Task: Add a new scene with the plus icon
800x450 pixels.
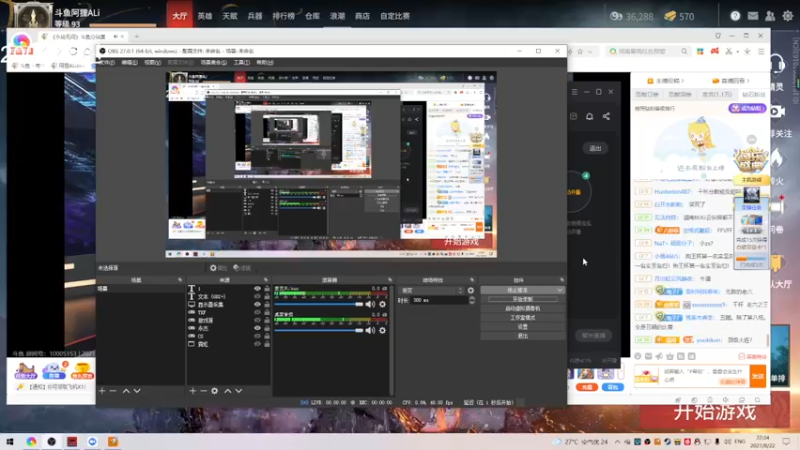Action: tap(102, 391)
